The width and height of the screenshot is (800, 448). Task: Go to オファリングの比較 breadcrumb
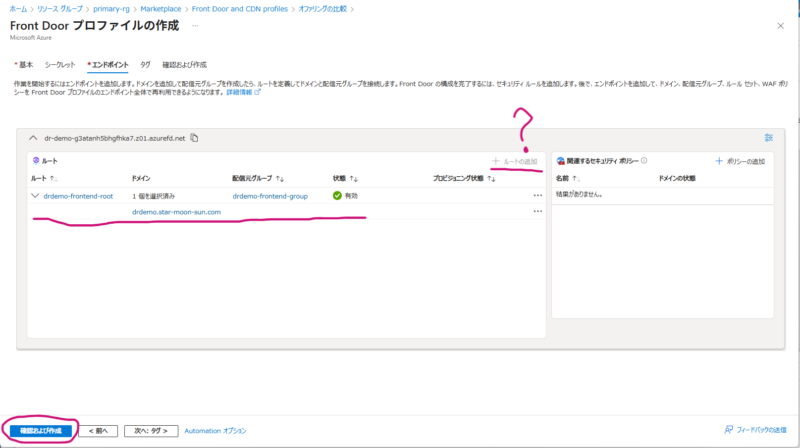point(322,9)
